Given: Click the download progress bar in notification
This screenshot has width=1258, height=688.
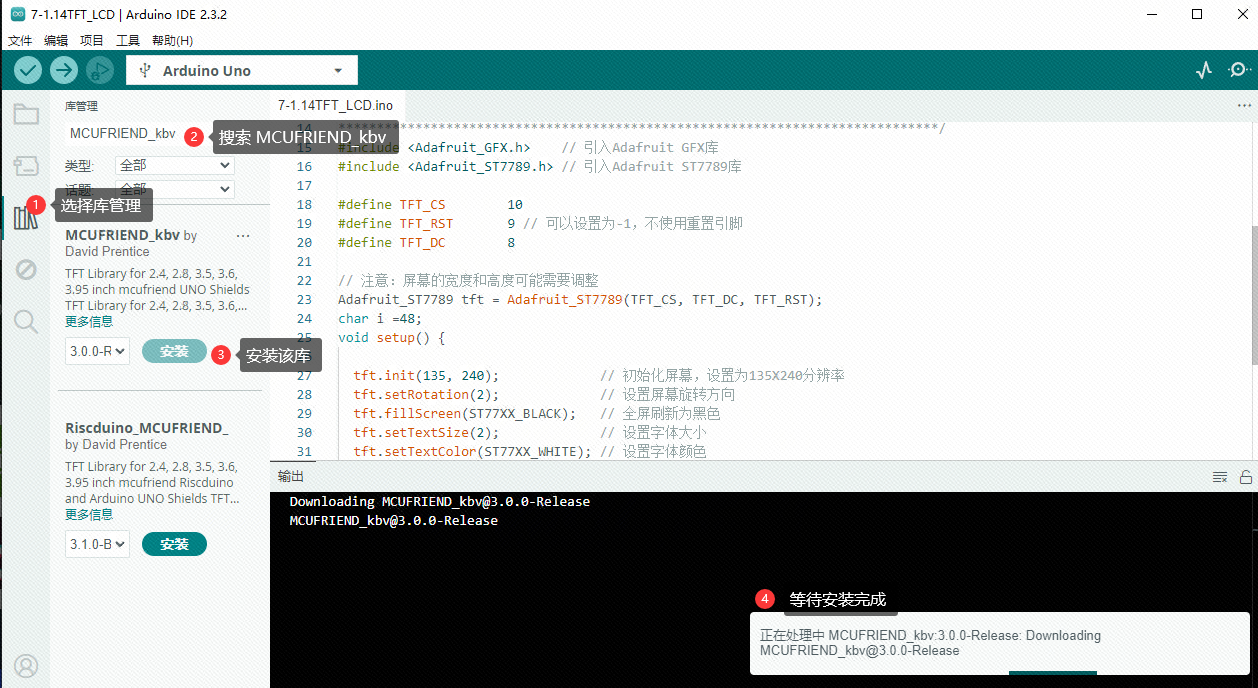Looking at the screenshot, I should [1053, 672].
